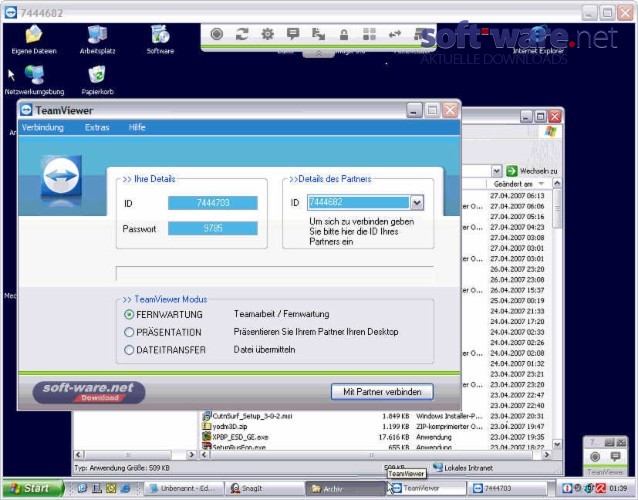Click the taskbar clock showing 01:39

(x=618, y=488)
